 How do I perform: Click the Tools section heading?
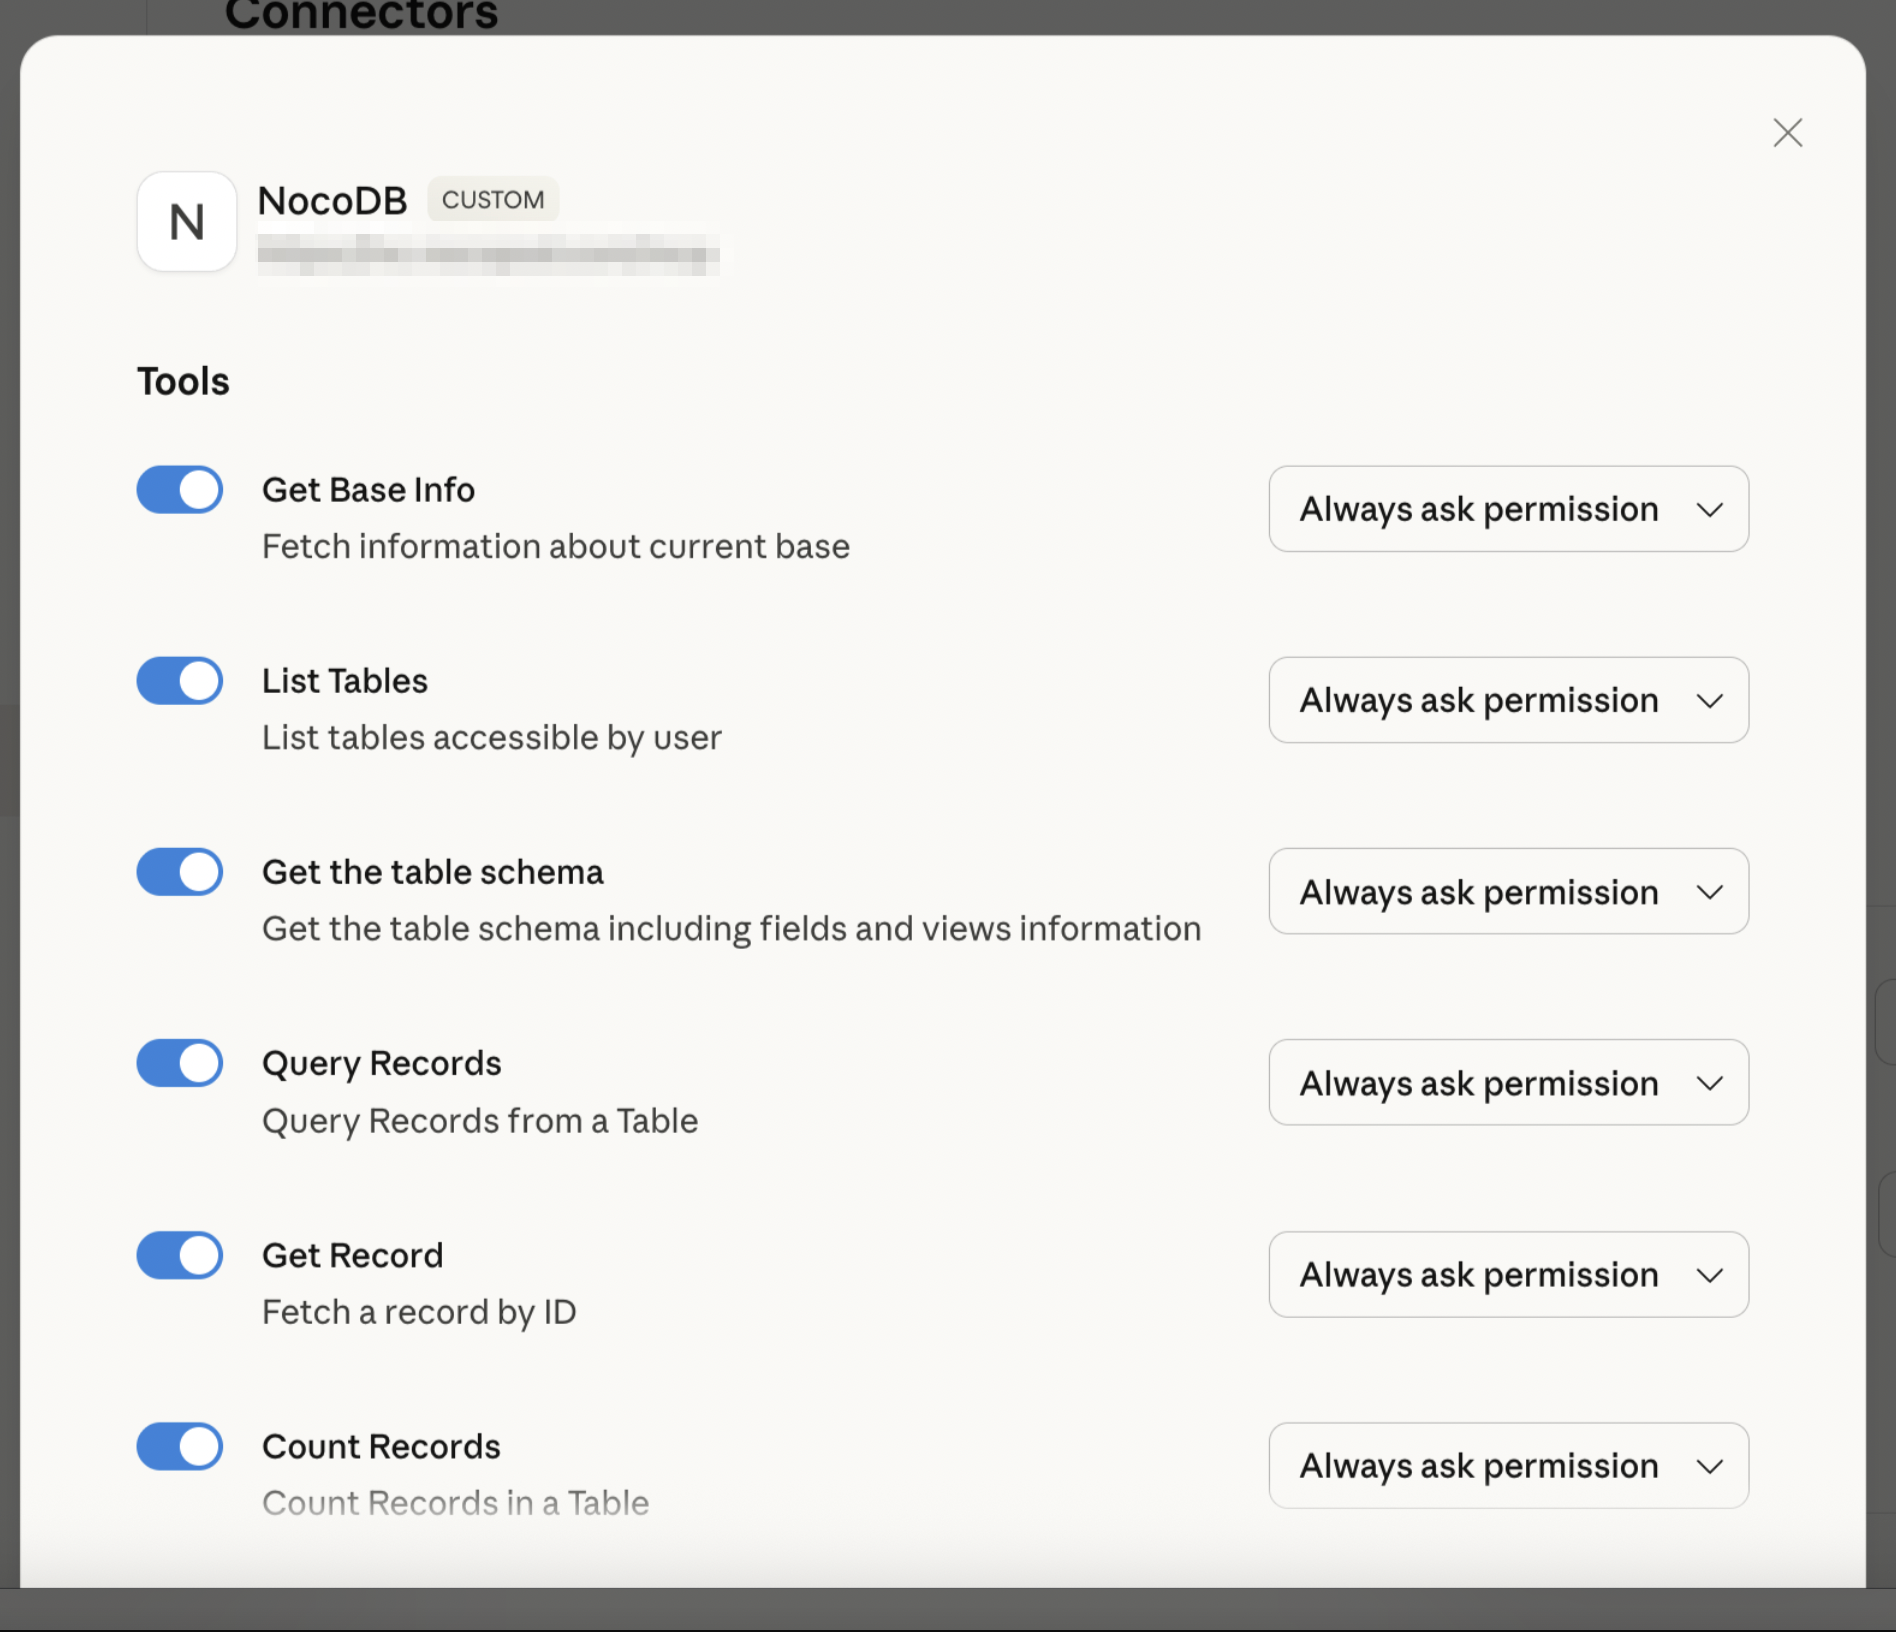click(183, 381)
